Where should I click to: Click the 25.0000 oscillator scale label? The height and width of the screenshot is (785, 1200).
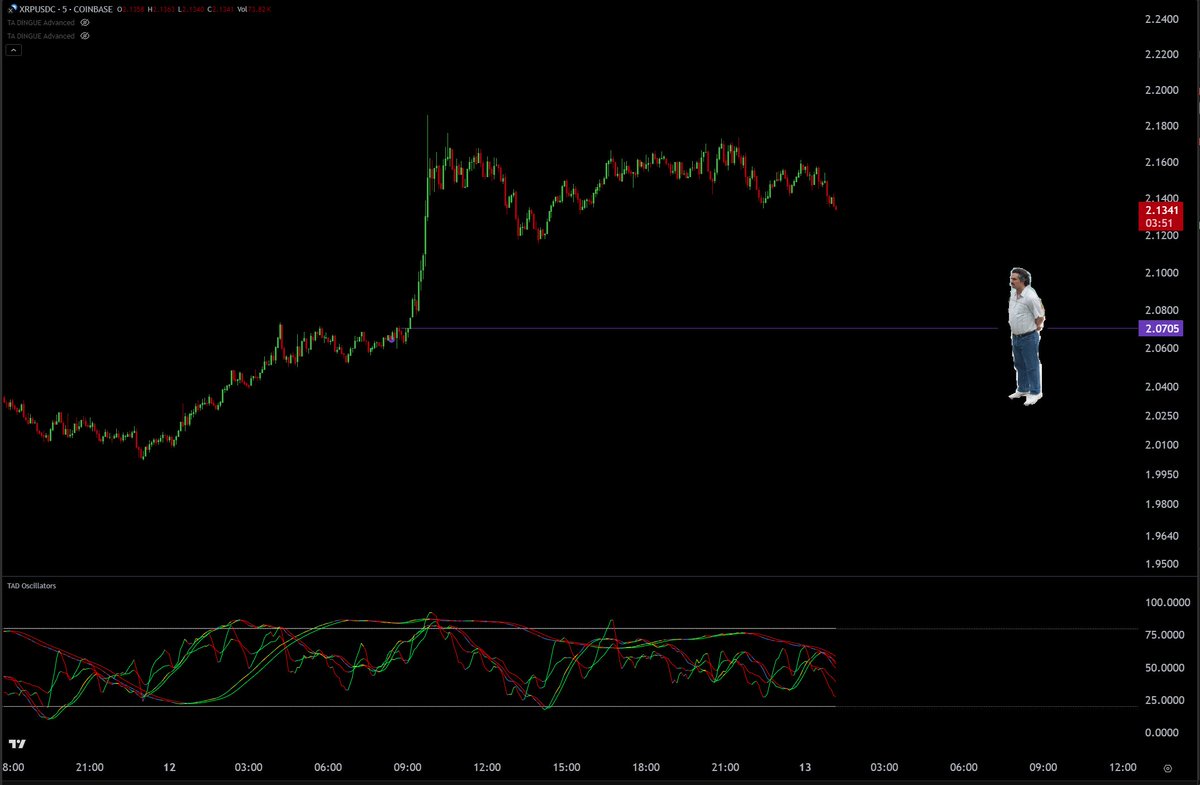pyautogui.click(x=1163, y=699)
